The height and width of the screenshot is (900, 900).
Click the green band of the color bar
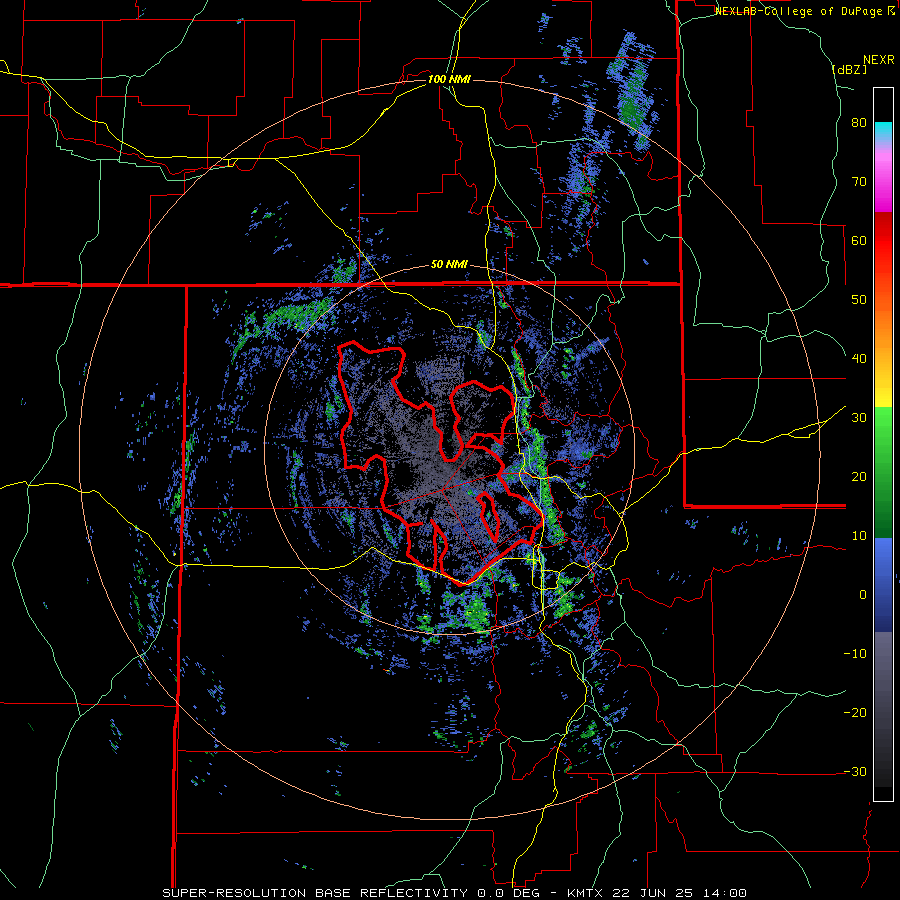883,472
